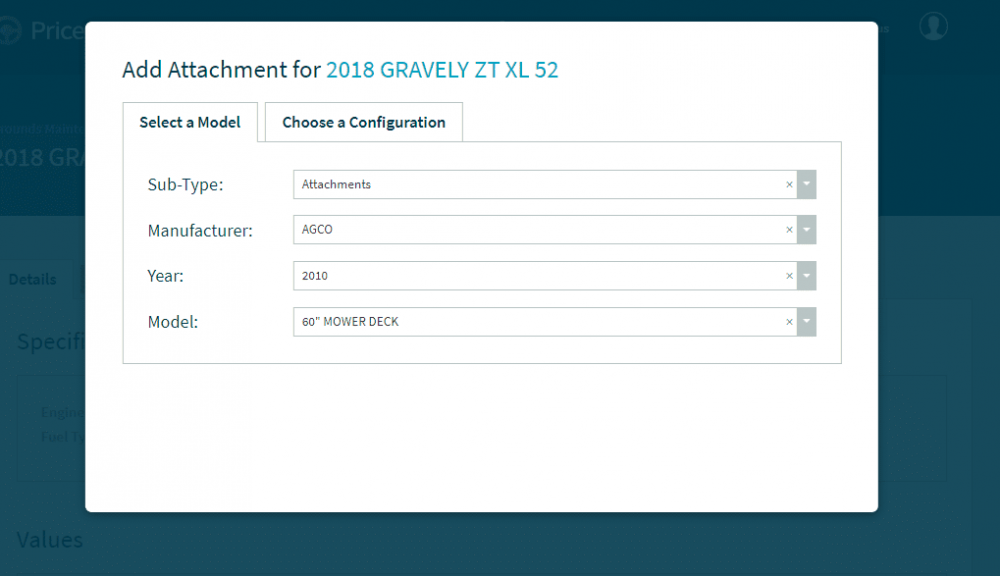Viewport: 1000px width, 576px height.
Task: Click the 2018 GRAVELY ZT XL 52 title link
Action: [x=442, y=70]
